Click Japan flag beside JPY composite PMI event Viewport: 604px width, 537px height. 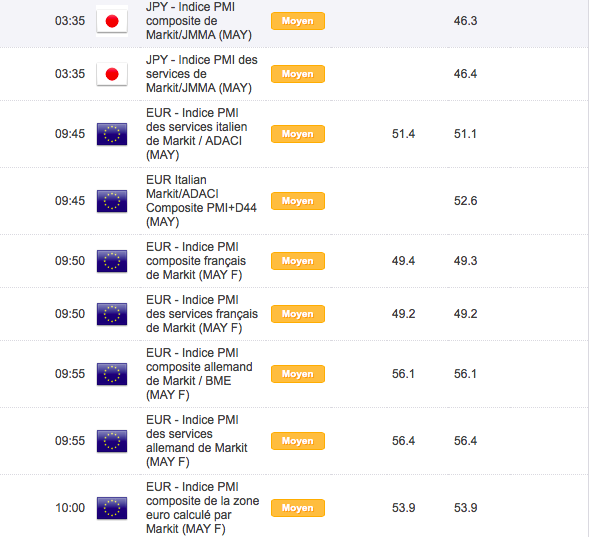click(x=112, y=21)
